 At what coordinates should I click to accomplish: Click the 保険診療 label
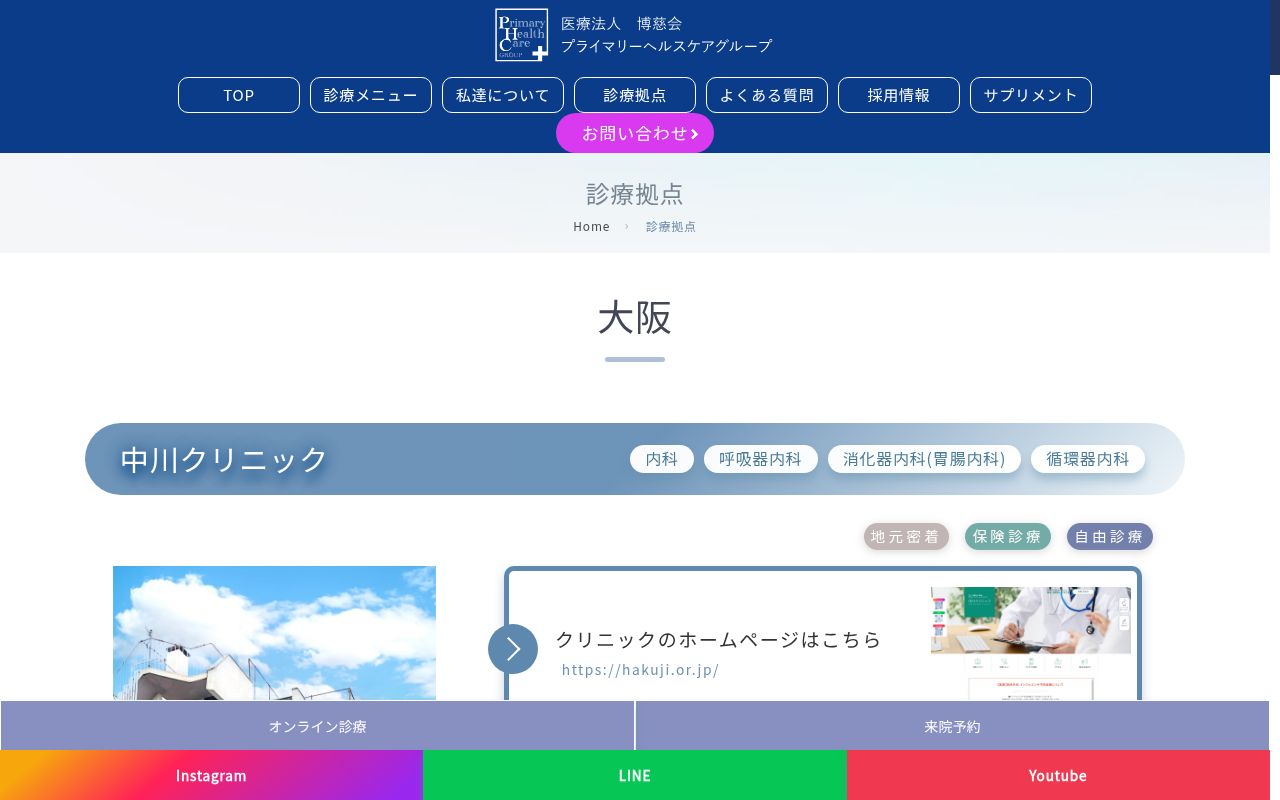click(1008, 537)
